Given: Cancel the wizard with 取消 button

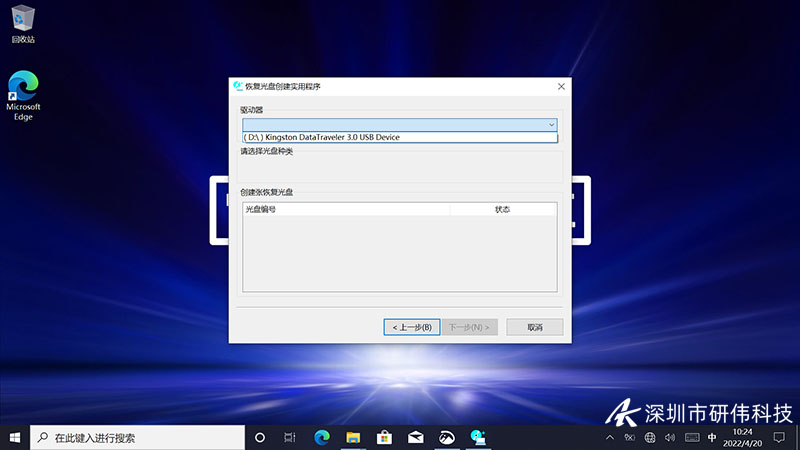Looking at the screenshot, I should click(535, 327).
